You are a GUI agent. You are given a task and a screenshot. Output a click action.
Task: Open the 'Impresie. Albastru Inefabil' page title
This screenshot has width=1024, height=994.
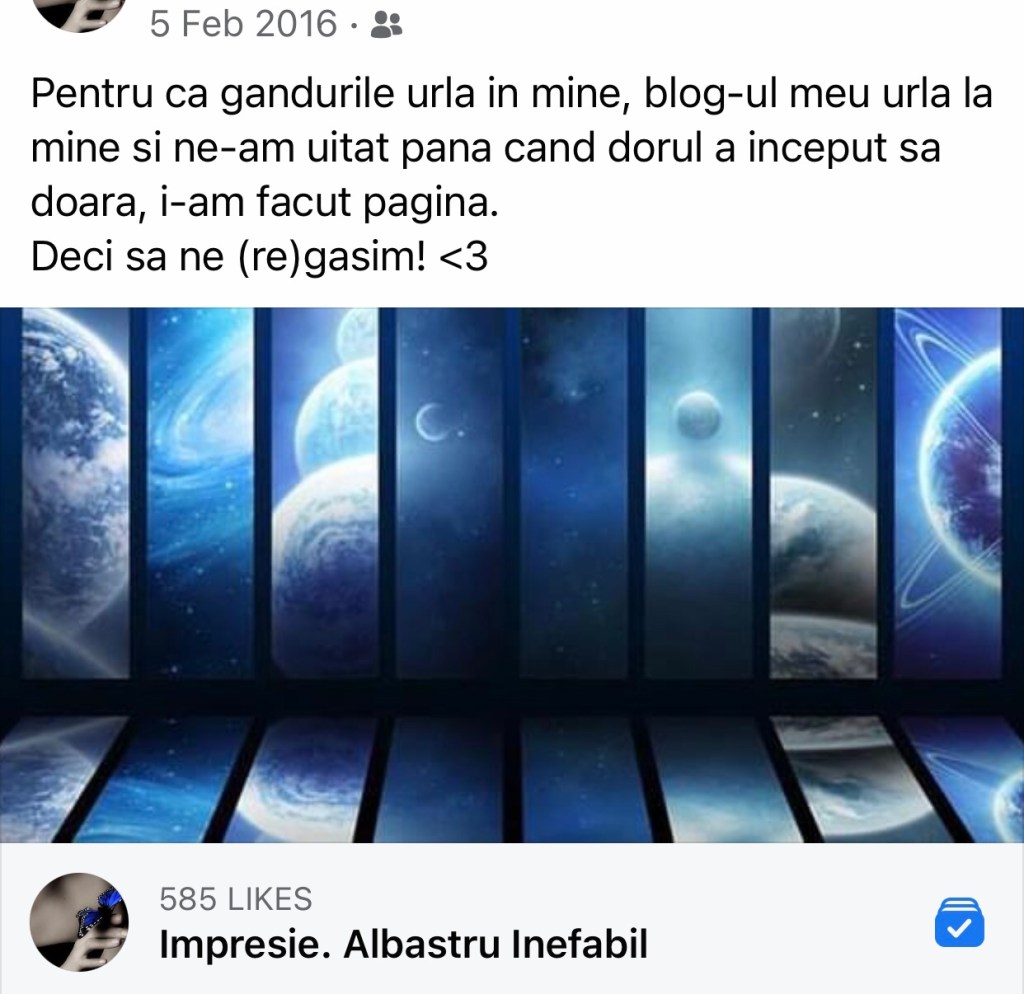click(x=404, y=944)
